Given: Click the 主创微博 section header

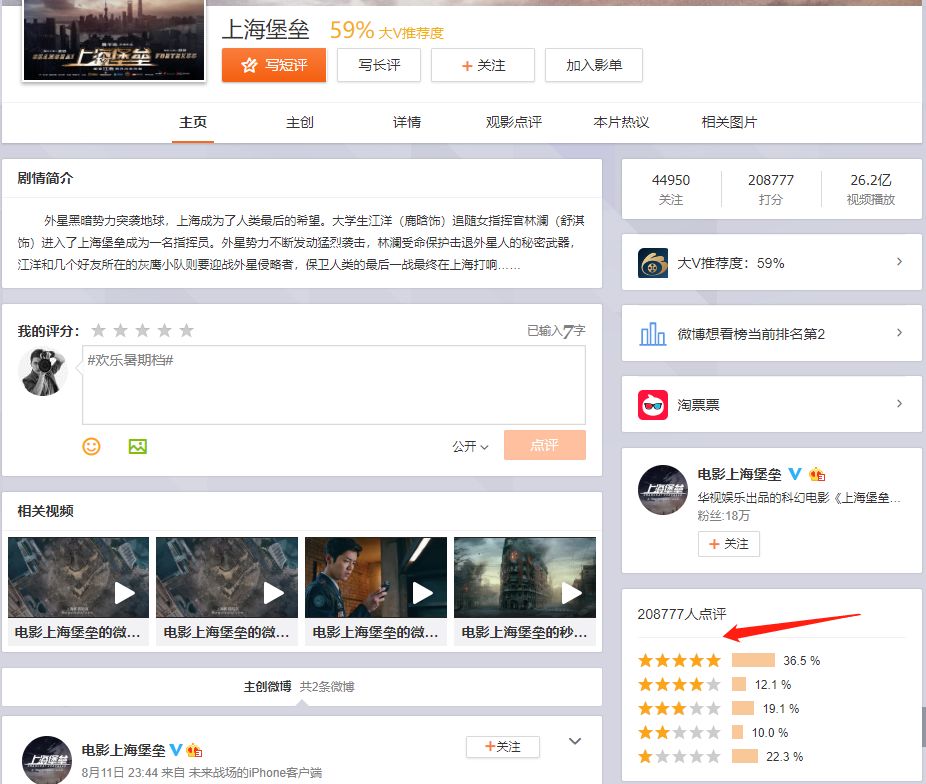Looking at the screenshot, I should click(267, 686).
